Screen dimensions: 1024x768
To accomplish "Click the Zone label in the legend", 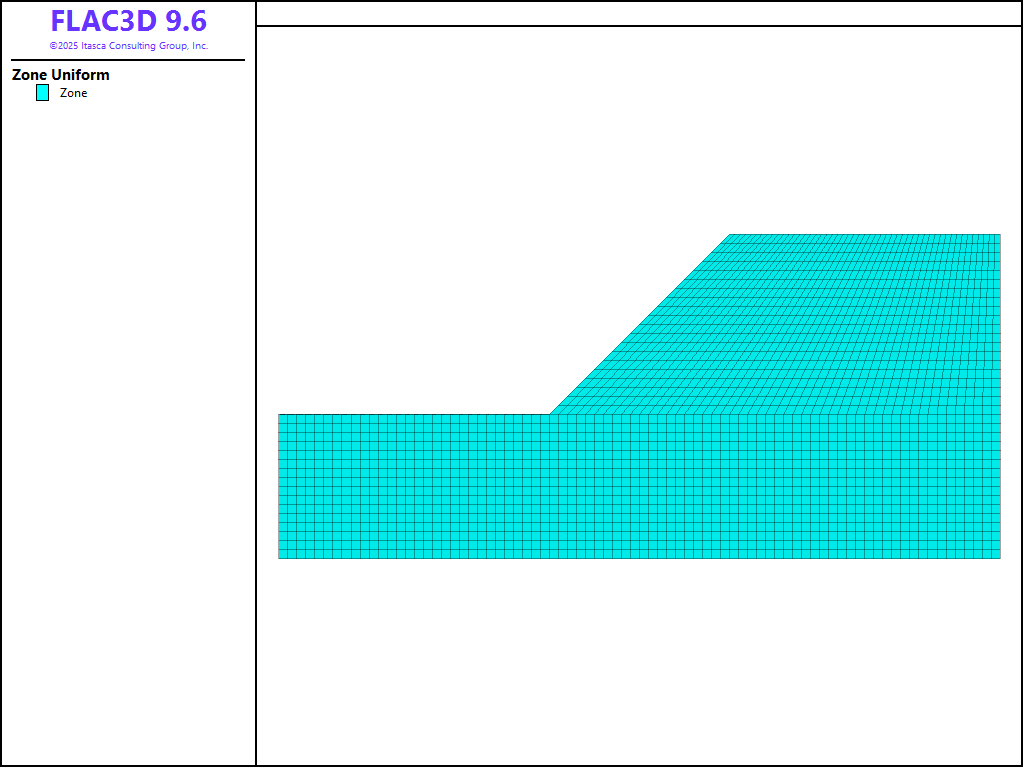I will click(x=73, y=93).
